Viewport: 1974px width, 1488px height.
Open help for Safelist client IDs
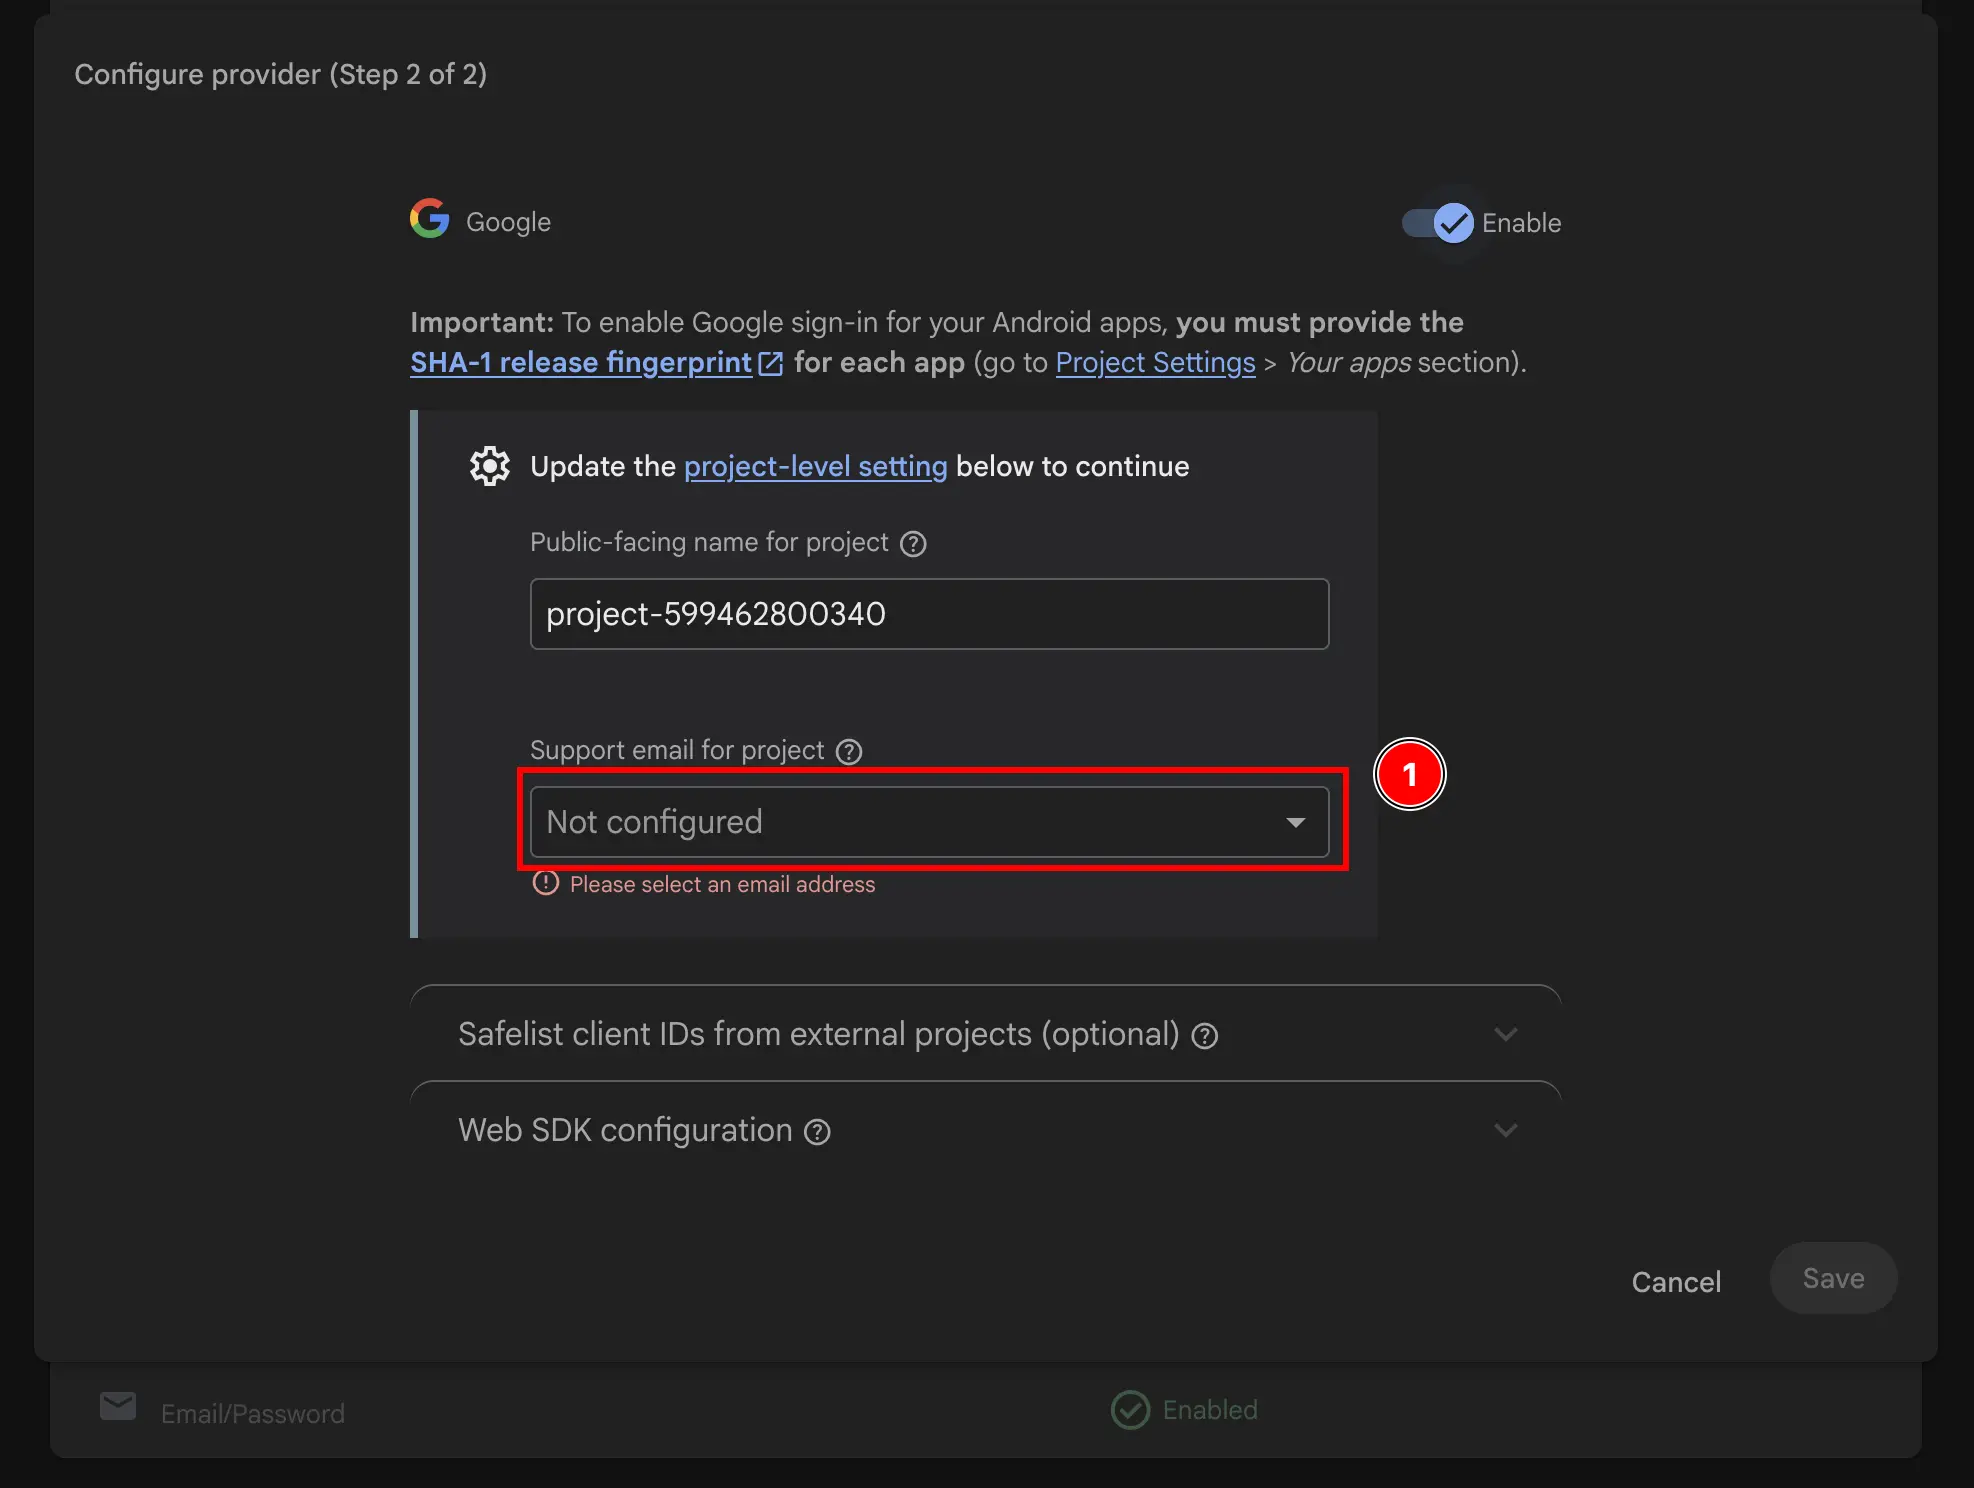click(x=1206, y=1036)
